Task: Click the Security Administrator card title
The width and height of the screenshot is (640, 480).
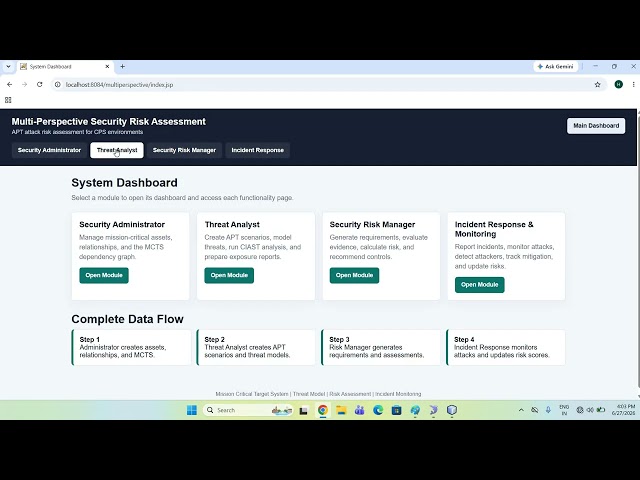Action: pyautogui.click(x=122, y=224)
